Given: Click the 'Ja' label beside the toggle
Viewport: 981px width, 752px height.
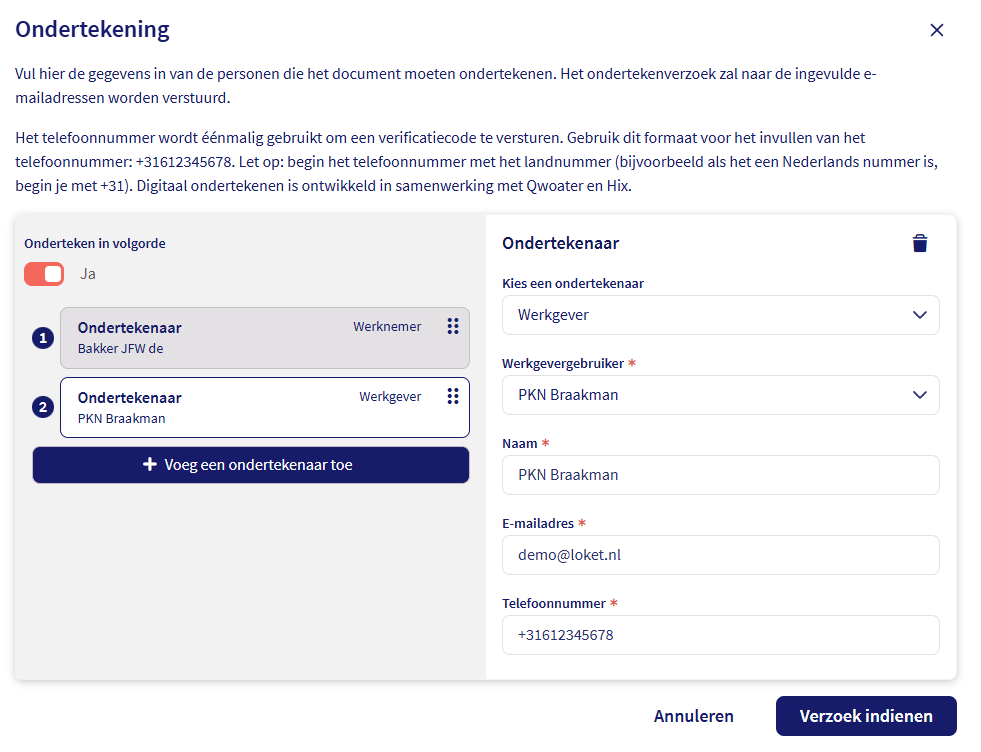Looking at the screenshot, I should [x=88, y=274].
